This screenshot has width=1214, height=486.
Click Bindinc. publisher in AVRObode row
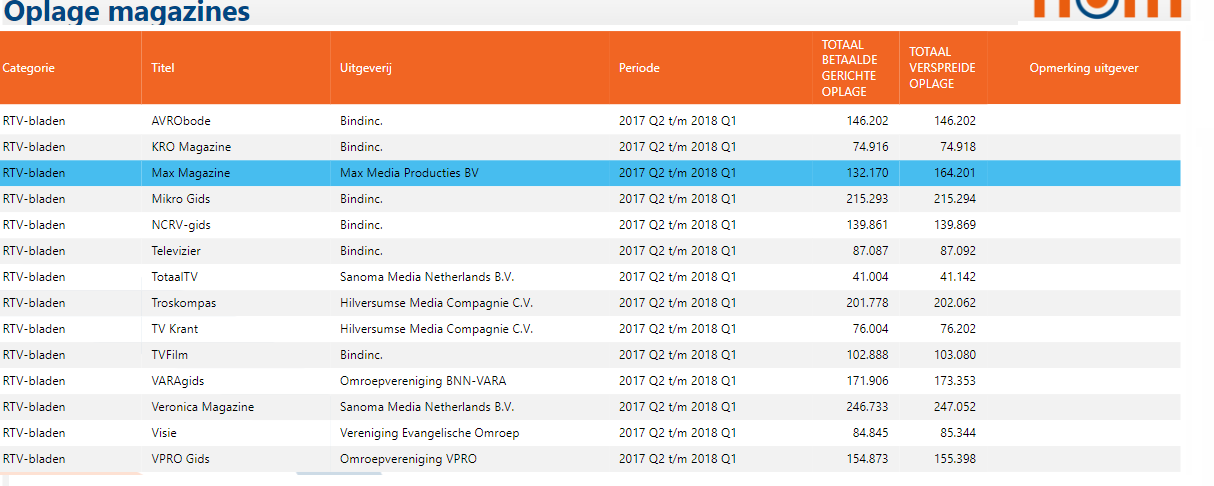pos(361,121)
